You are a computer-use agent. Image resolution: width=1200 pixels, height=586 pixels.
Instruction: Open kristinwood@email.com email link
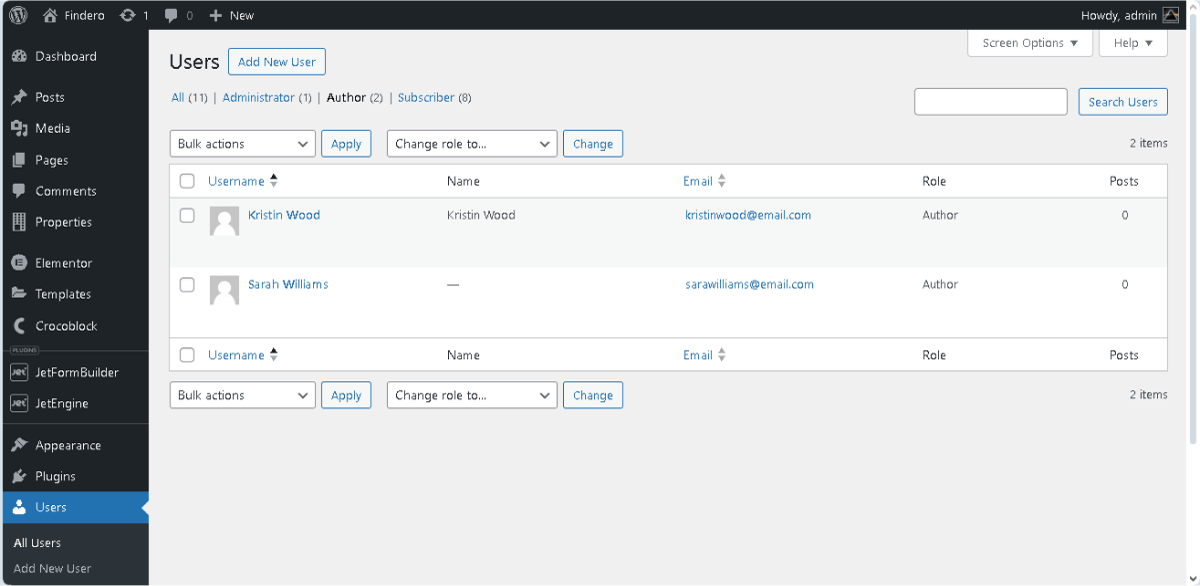748,214
